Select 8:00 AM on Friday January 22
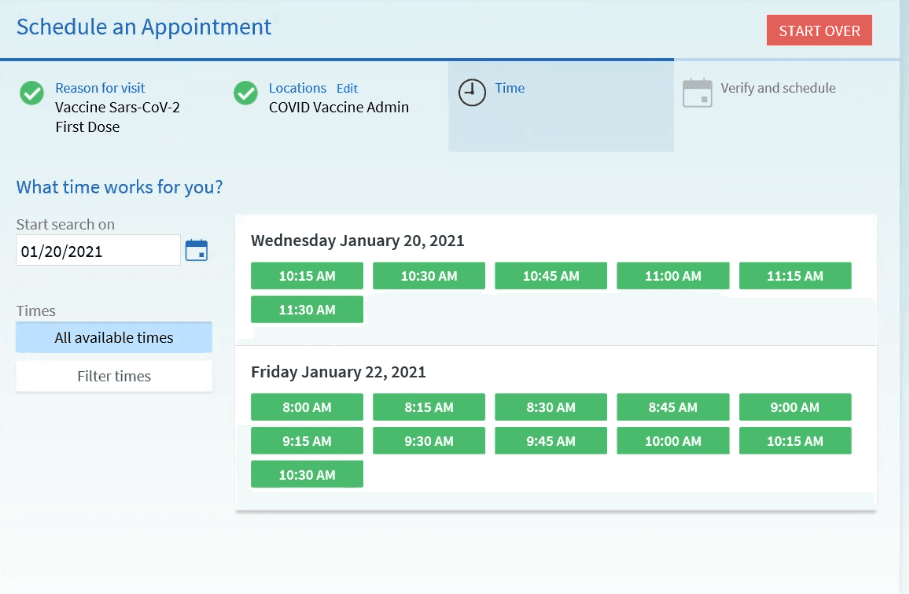This screenshot has width=909, height=594. click(307, 407)
